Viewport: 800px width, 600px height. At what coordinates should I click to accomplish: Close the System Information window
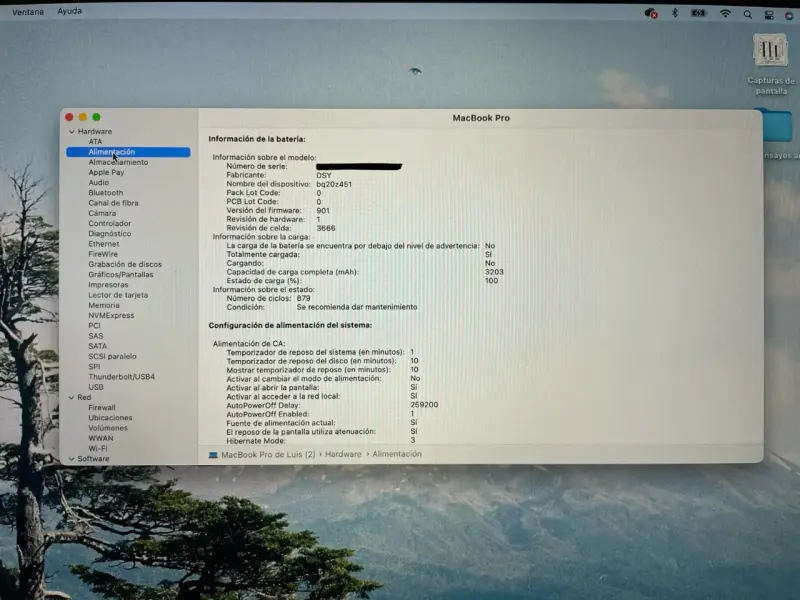click(69, 117)
